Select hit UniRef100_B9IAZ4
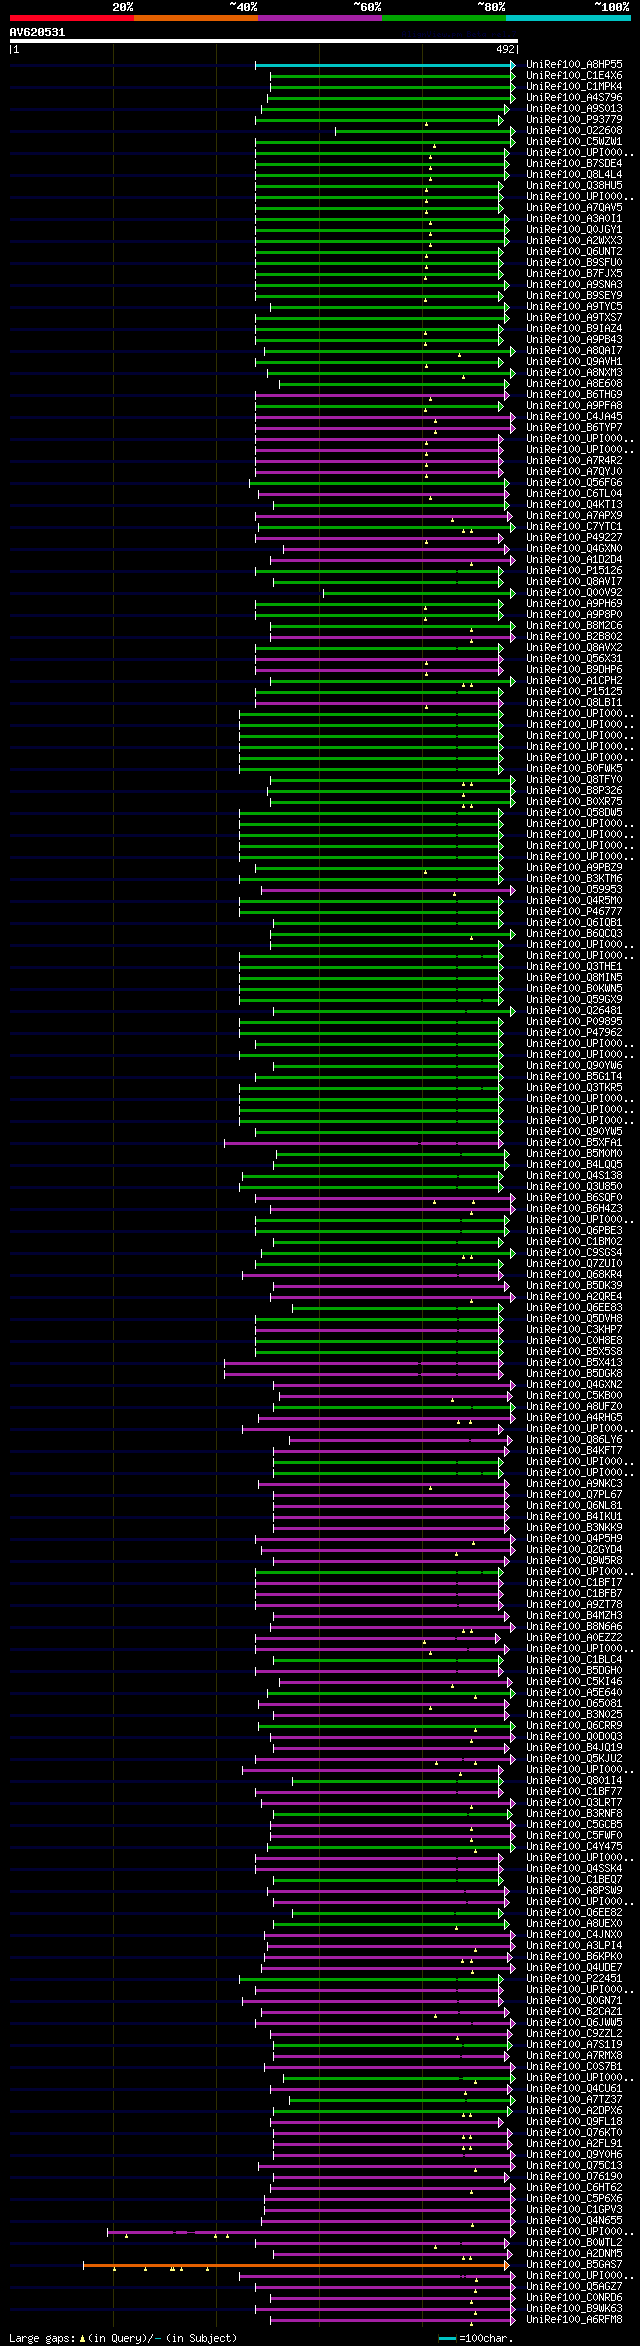The image size is (640, 2346). point(574,329)
